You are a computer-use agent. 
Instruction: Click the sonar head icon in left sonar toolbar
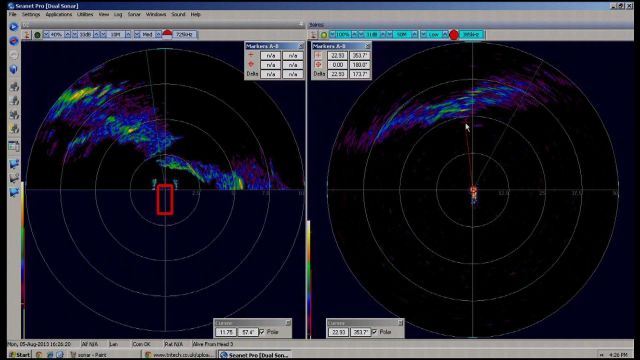(x=27, y=35)
